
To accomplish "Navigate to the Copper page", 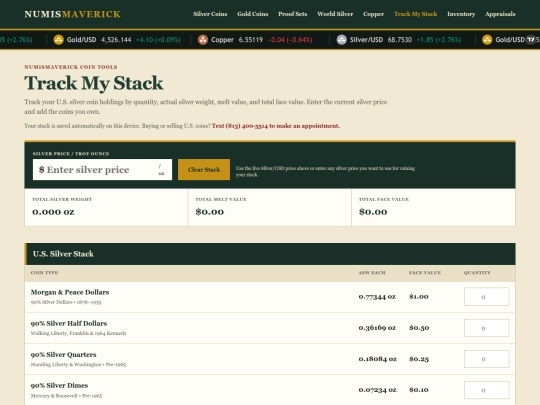I will (373, 14).
